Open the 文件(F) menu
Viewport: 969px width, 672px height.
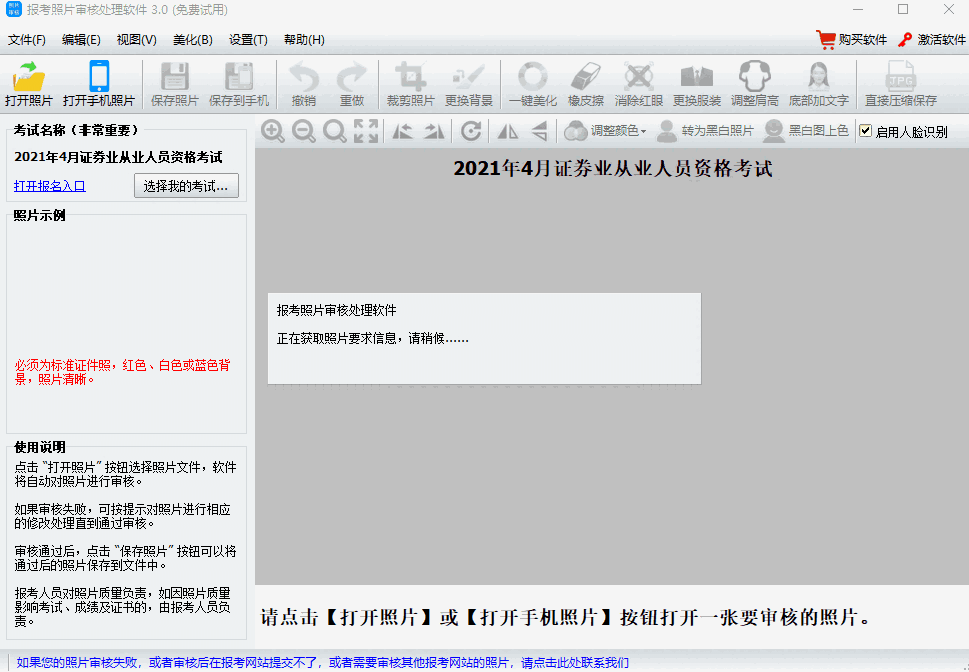[x=29, y=40]
